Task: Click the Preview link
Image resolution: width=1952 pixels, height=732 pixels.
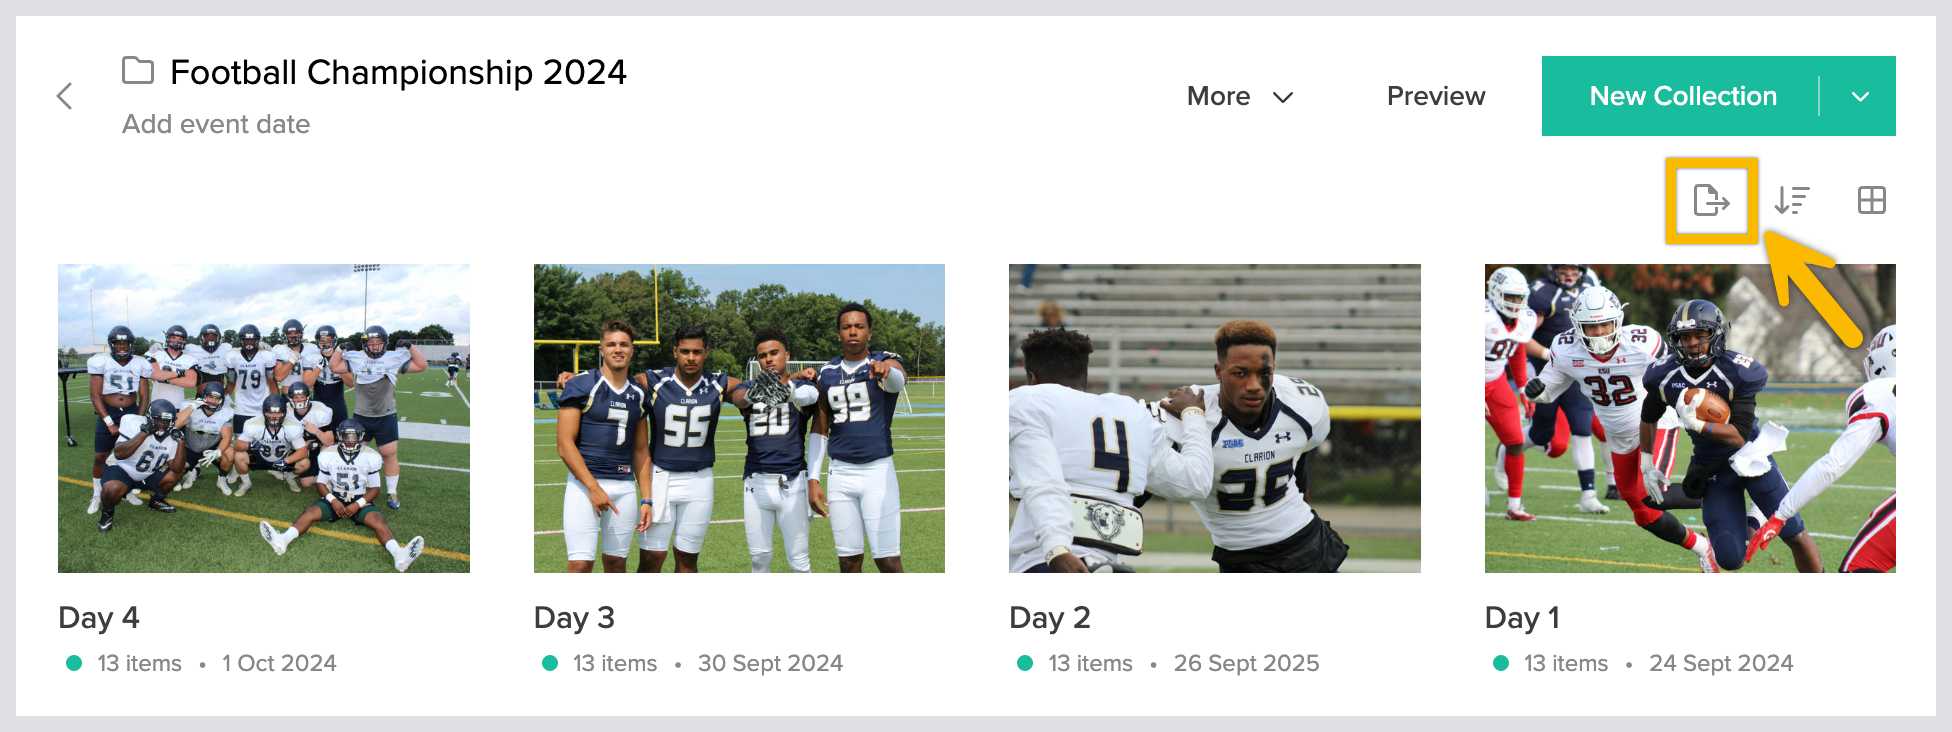Action: pos(1435,96)
